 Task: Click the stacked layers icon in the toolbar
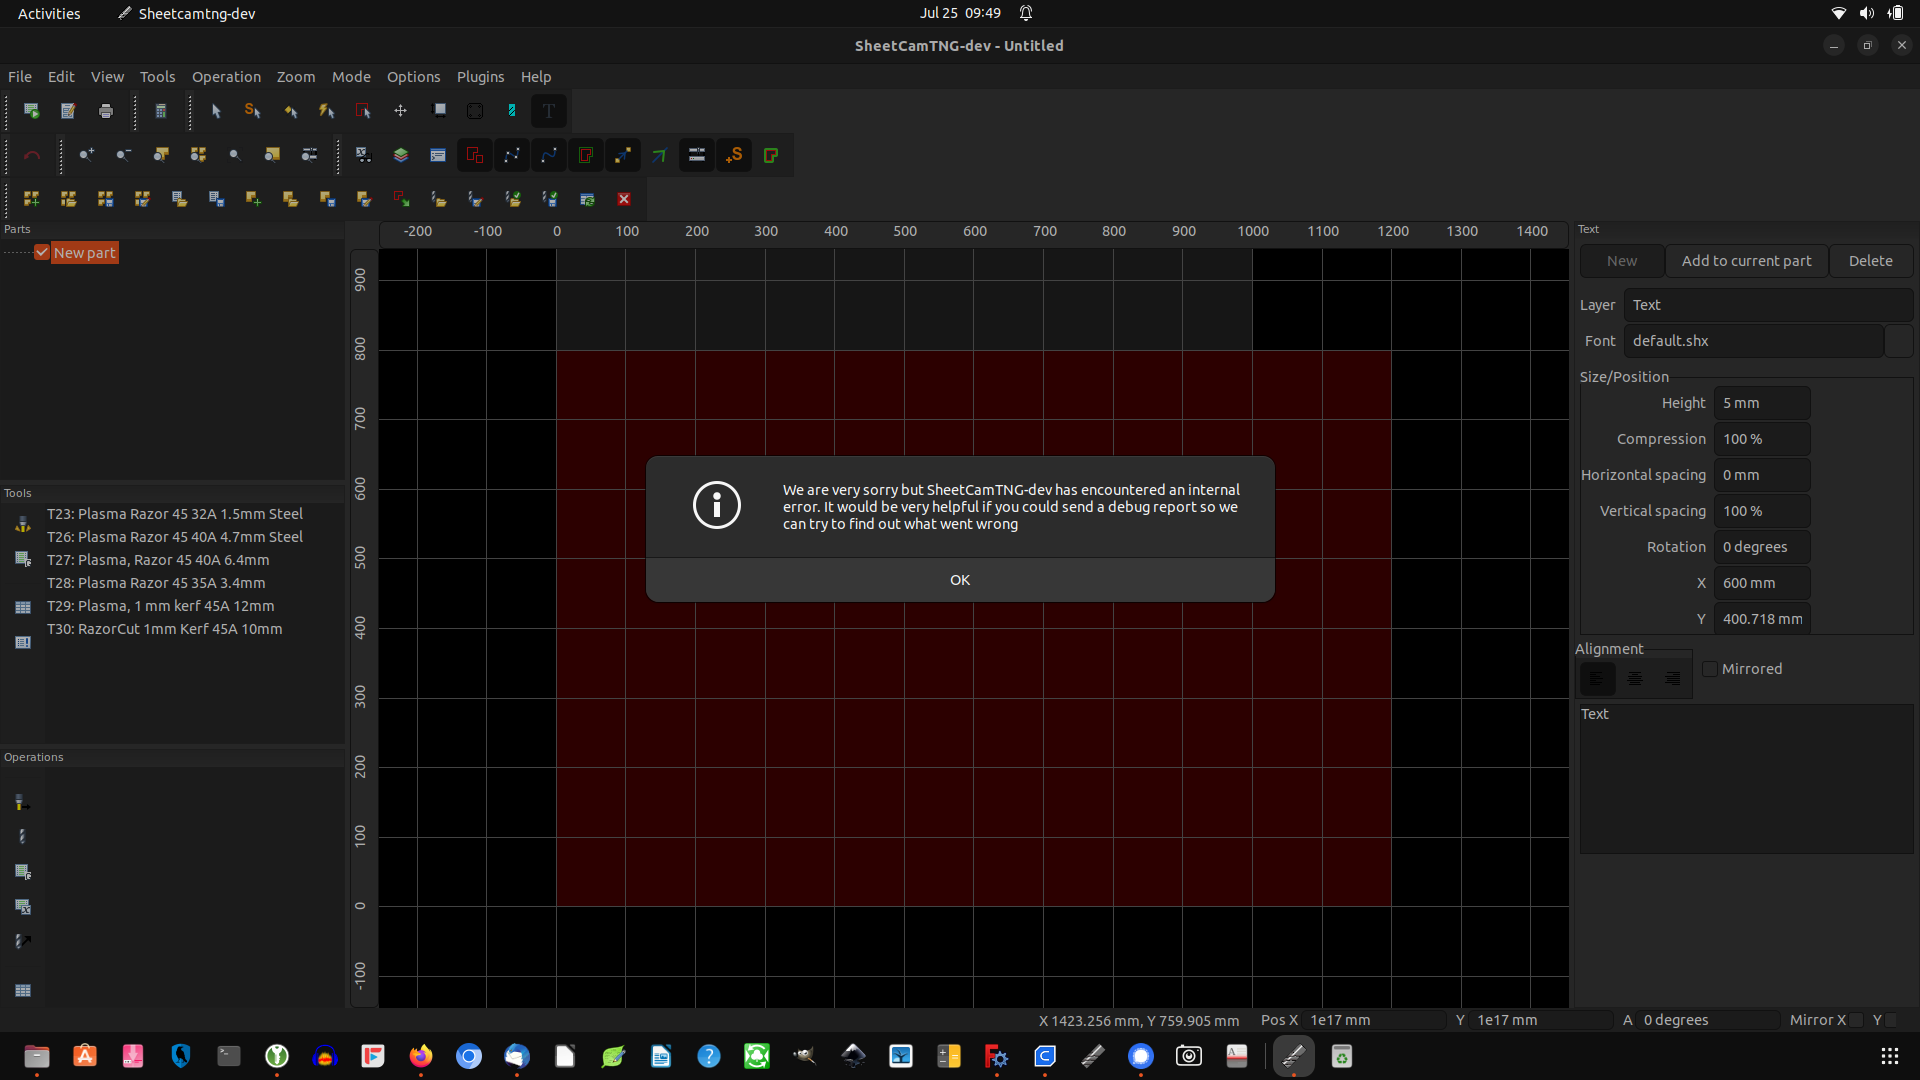[401, 155]
